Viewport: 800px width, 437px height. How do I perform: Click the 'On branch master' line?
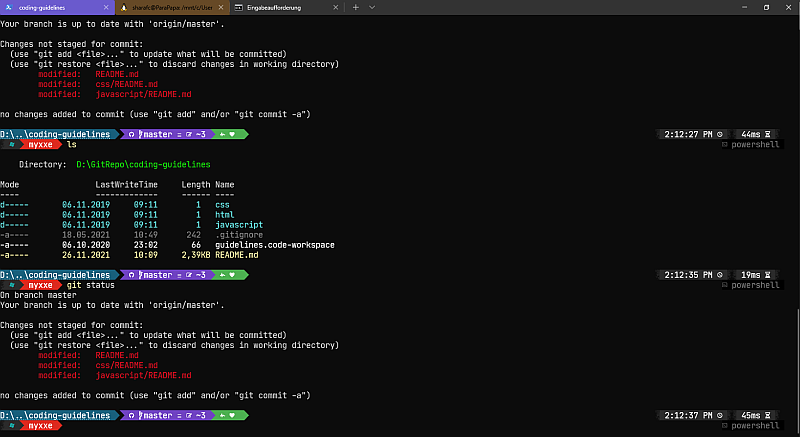[38, 295]
